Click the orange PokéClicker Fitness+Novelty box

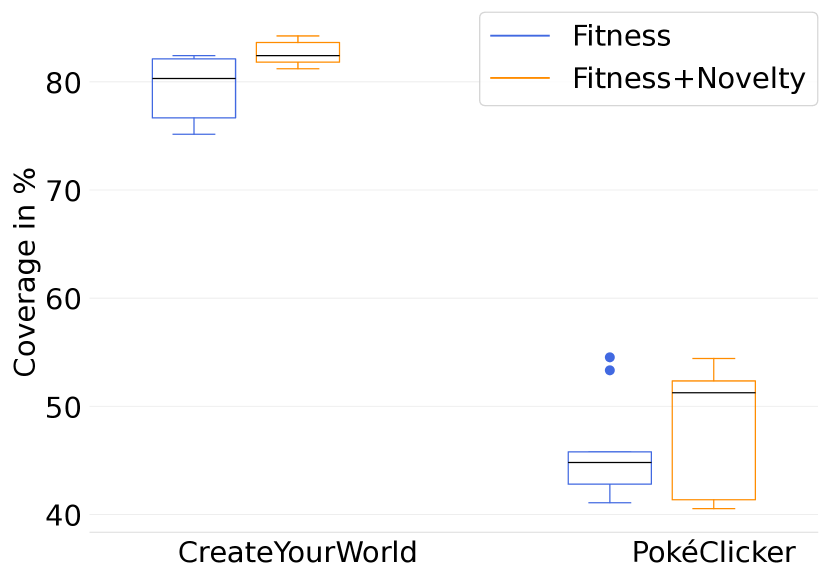713,440
